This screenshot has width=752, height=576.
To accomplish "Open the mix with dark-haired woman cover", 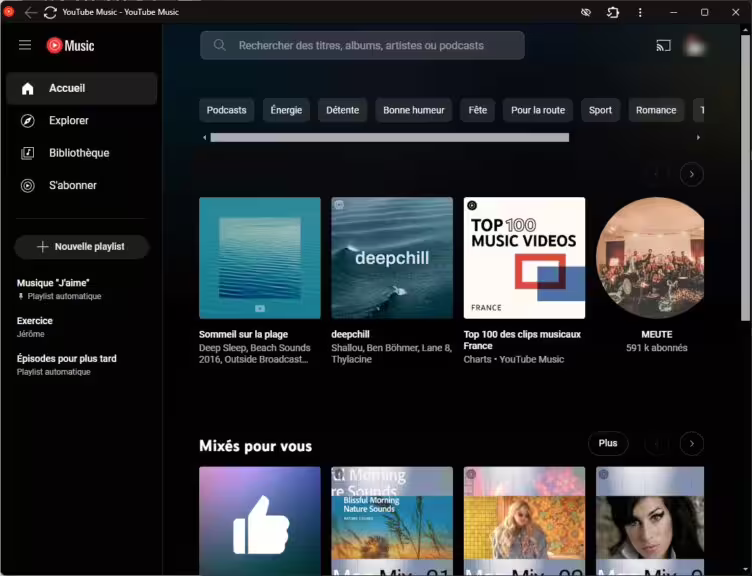I will 650,521.
